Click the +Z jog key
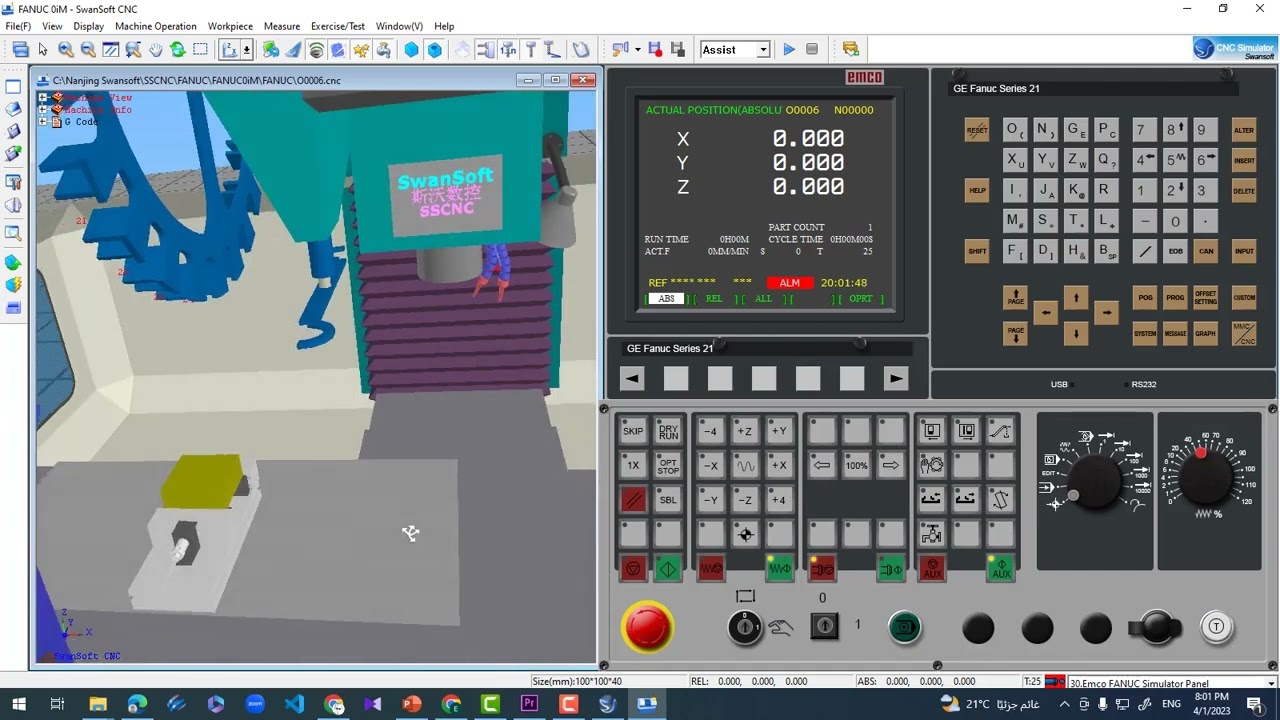 click(745, 432)
